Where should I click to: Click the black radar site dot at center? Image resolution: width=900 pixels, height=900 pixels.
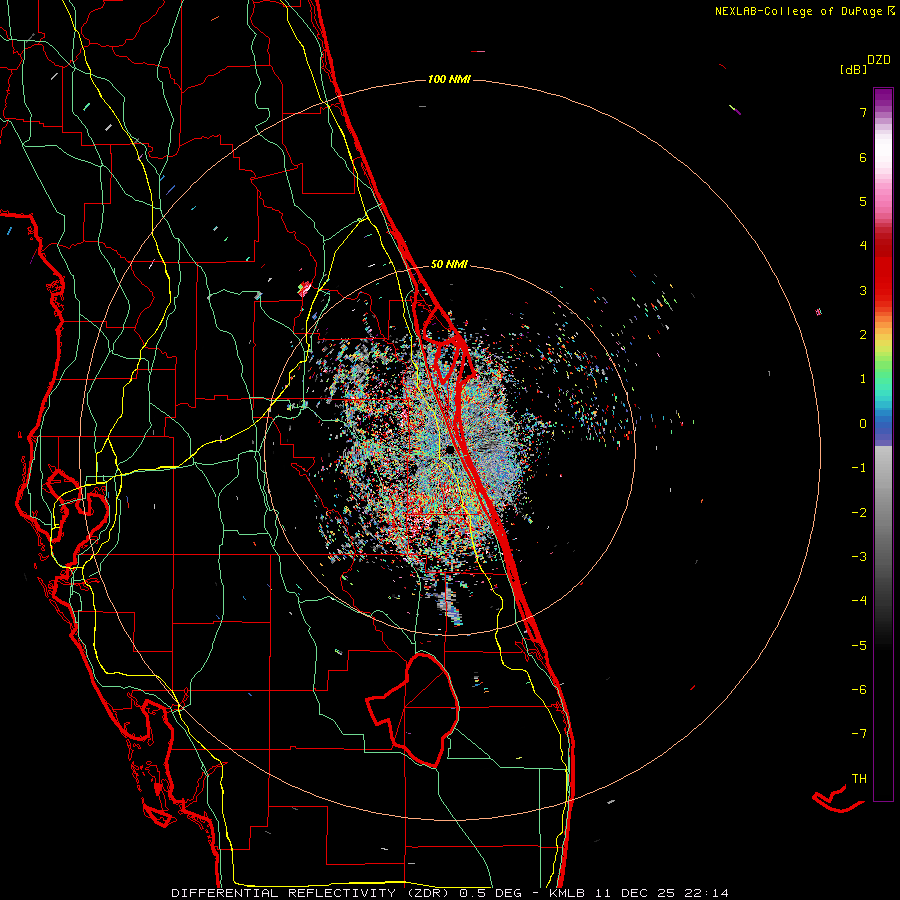[451, 449]
